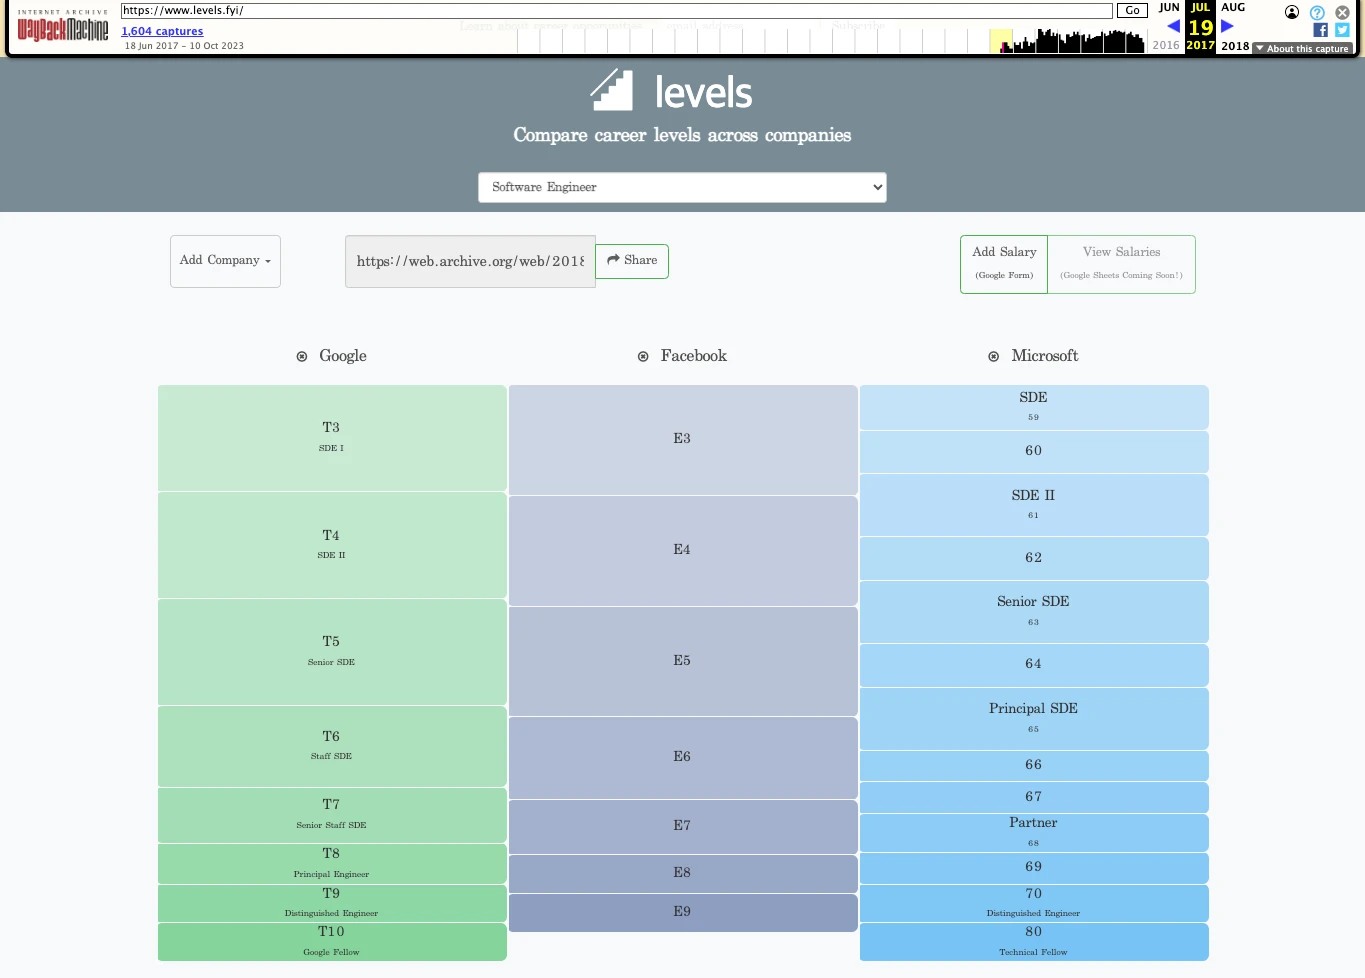1365x978 pixels.
Task: Remove Facebook column via its circle-x icon
Action: (643, 357)
